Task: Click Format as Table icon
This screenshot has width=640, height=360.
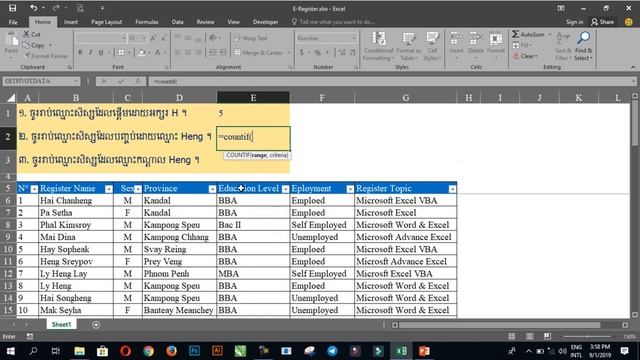Action: (x=409, y=39)
